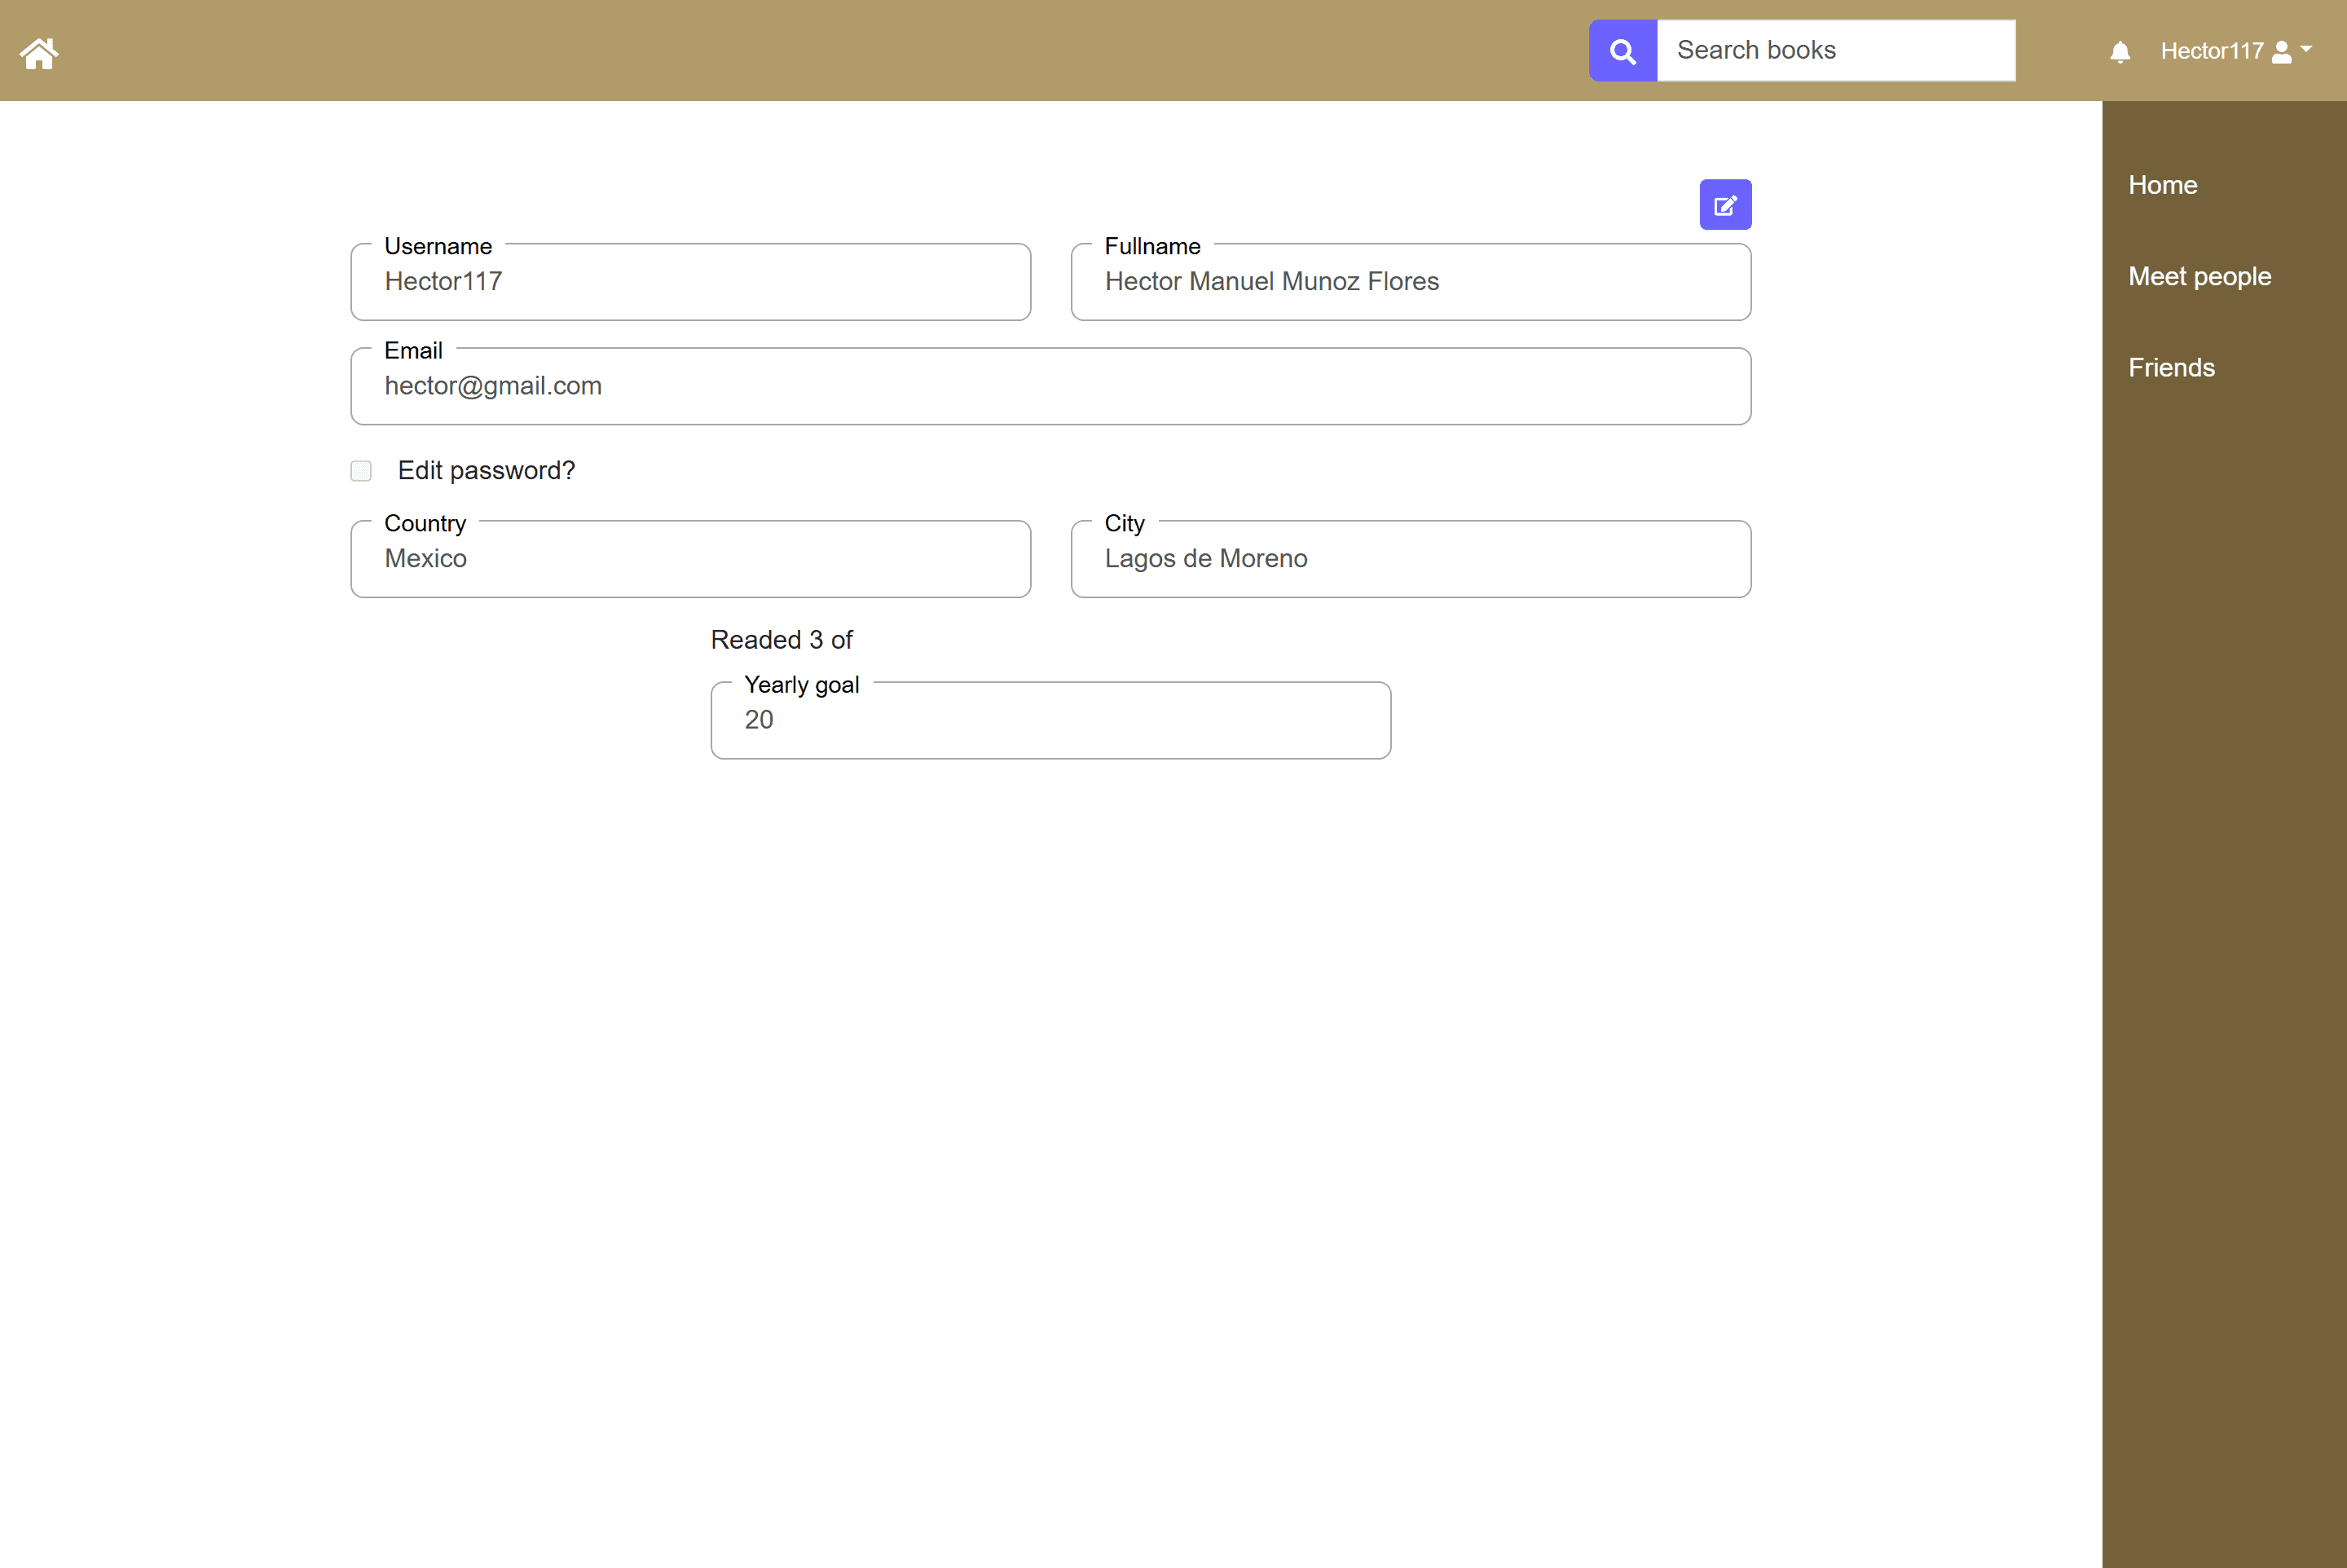Click the home icon in the navbar
Image resolution: width=2347 pixels, height=1568 pixels.
(39, 52)
